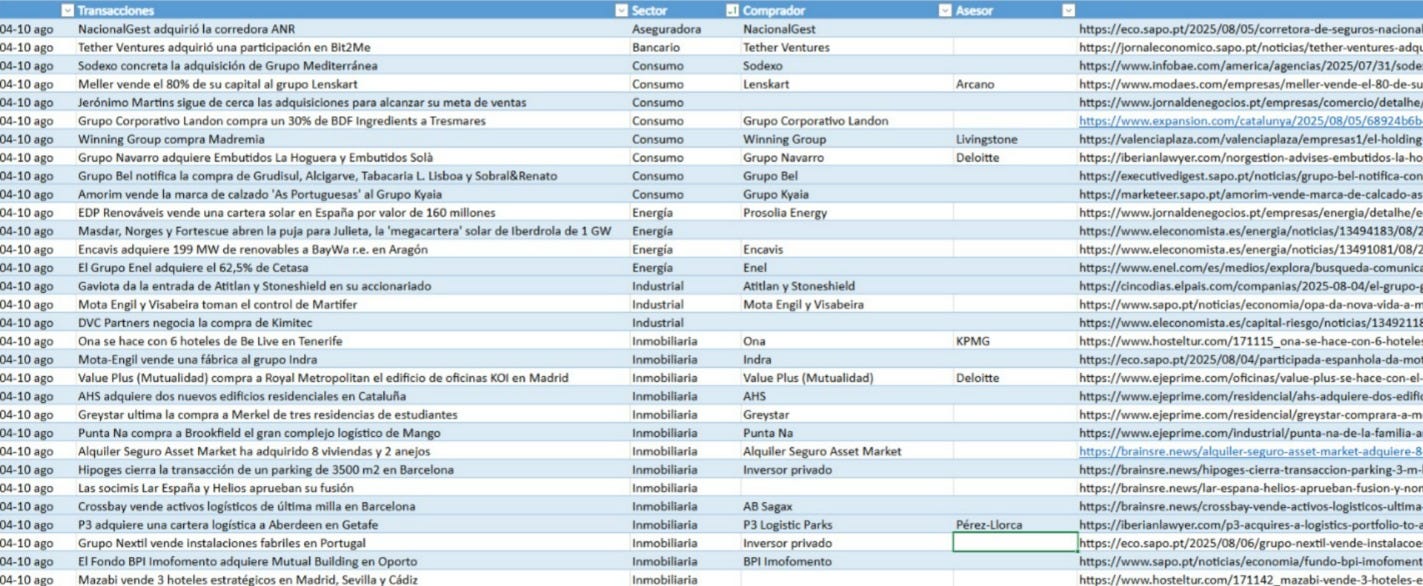Open the date column filter dropdown
The height and width of the screenshot is (586, 1423).
pyautogui.click(x=67, y=10)
